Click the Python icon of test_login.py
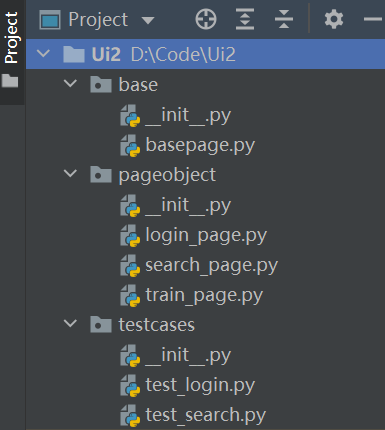 click(x=130, y=386)
